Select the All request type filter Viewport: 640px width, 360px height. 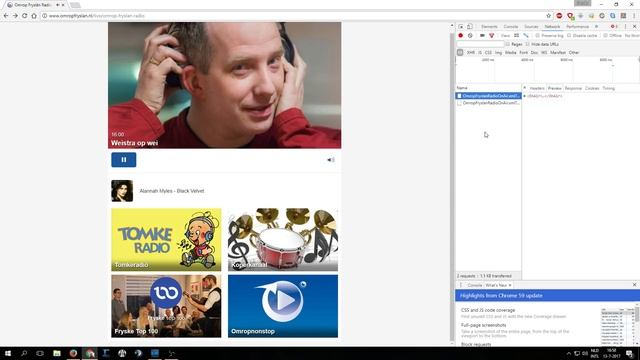coord(460,52)
